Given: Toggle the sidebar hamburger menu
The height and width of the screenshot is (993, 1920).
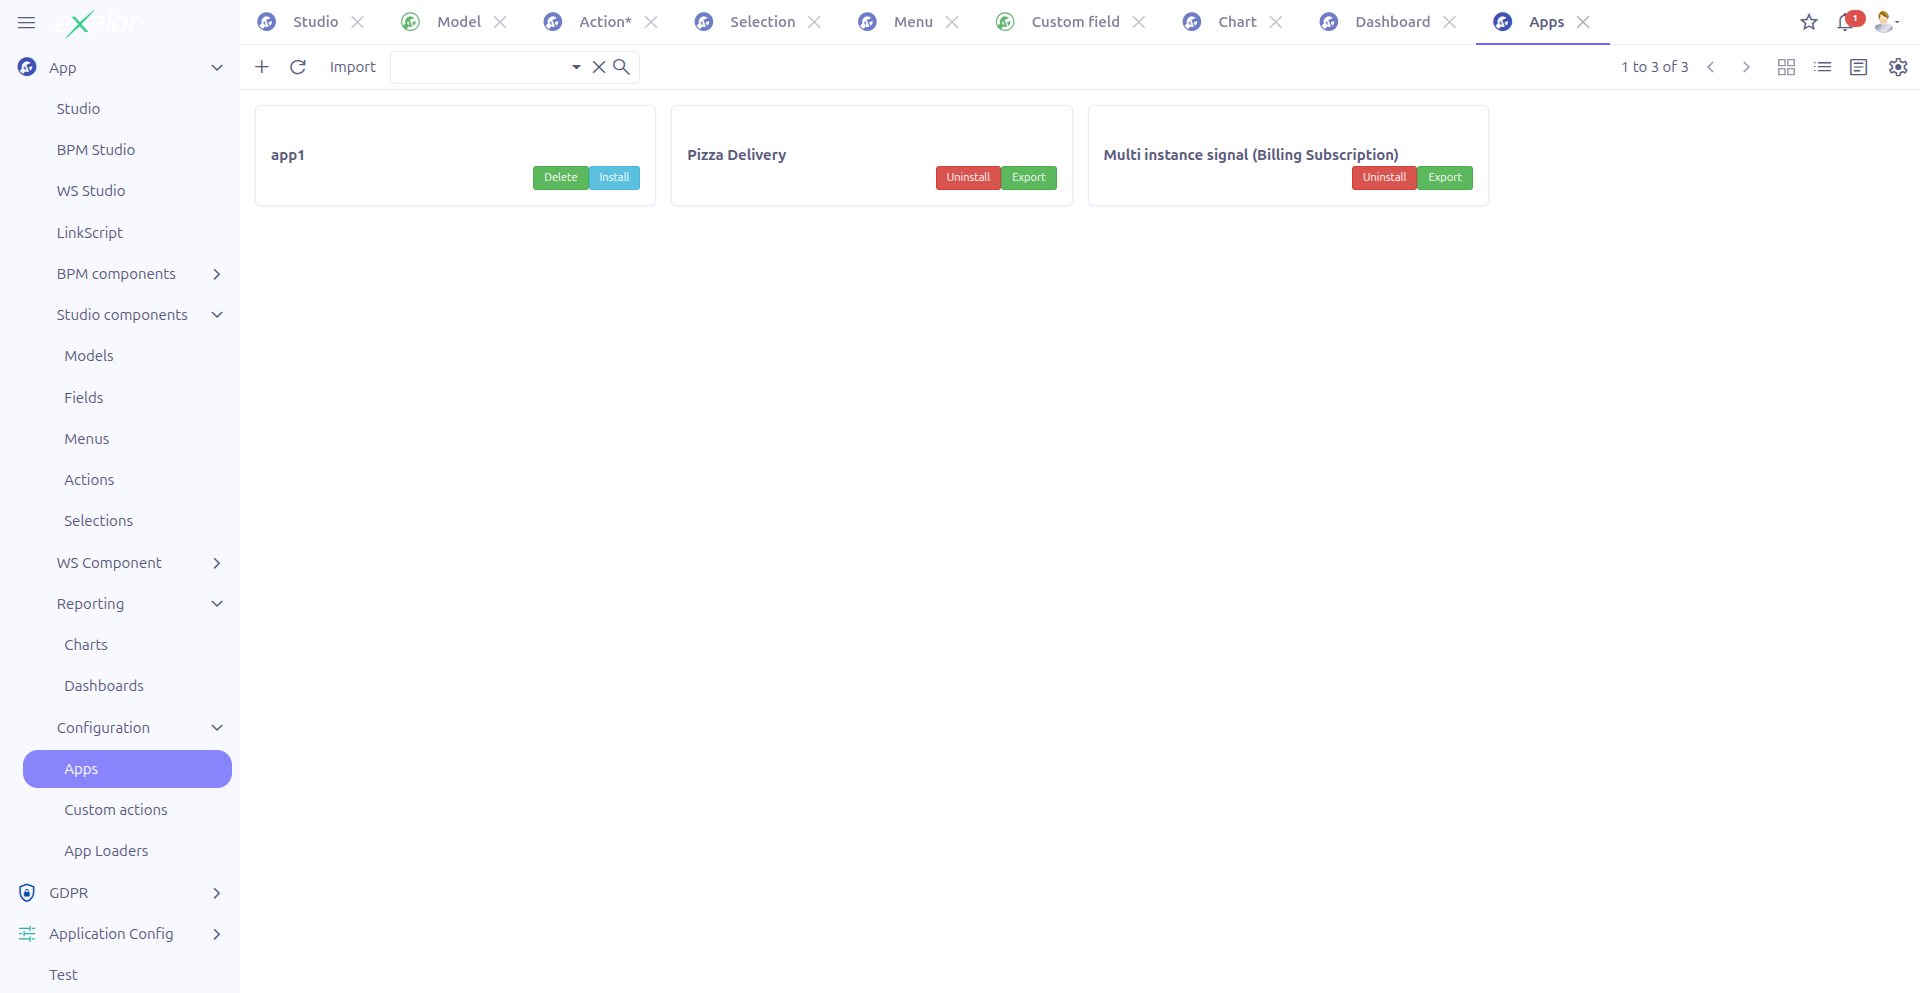Looking at the screenshot, I should coord(26,22).
